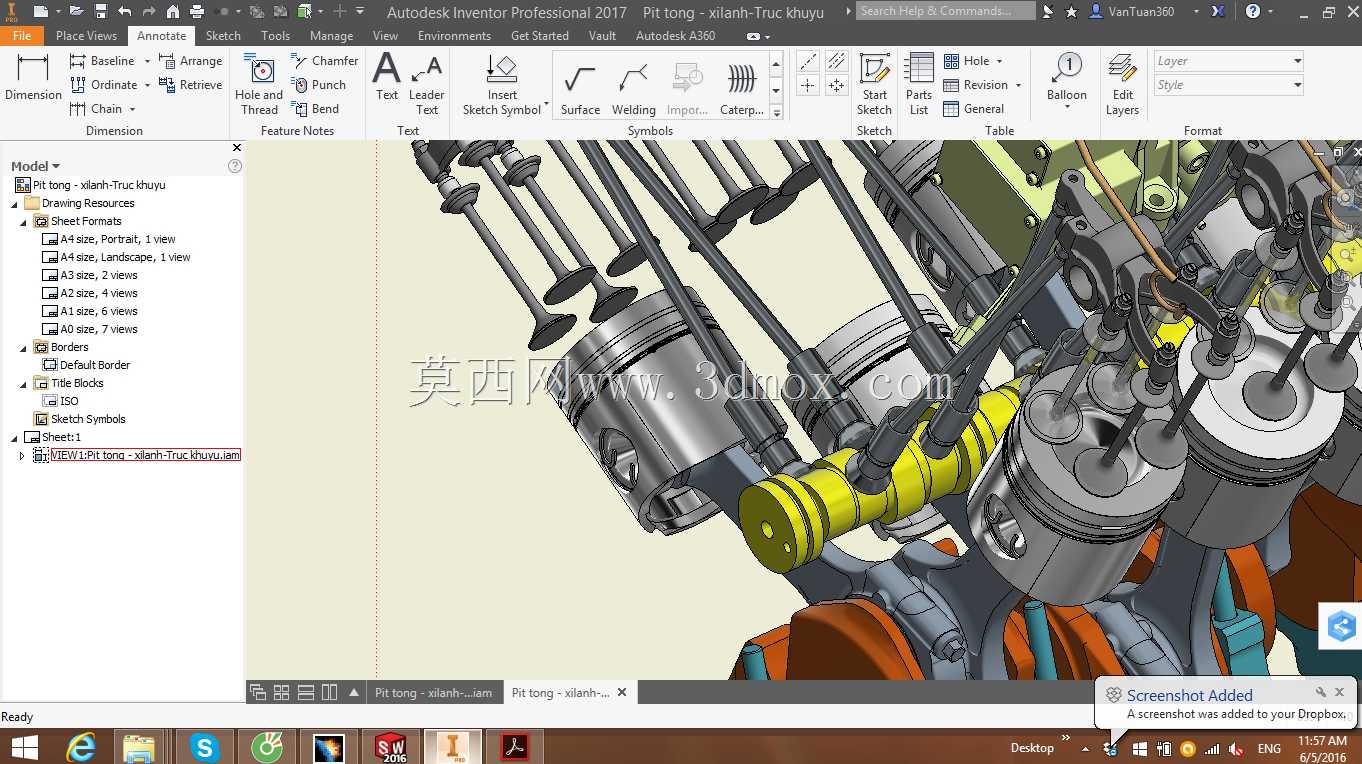Save the drawing from quick access toolbar

101,12
